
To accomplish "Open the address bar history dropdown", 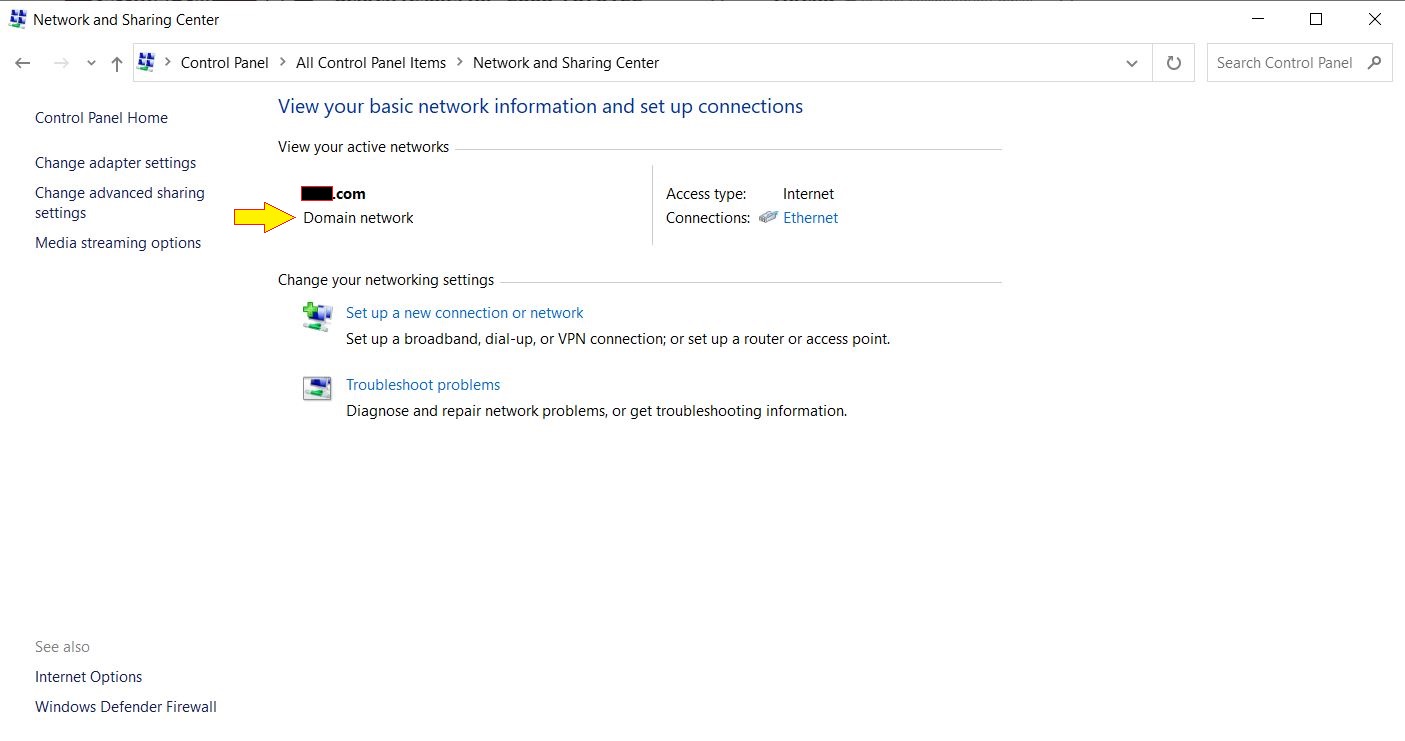I will click(1132, 62).
